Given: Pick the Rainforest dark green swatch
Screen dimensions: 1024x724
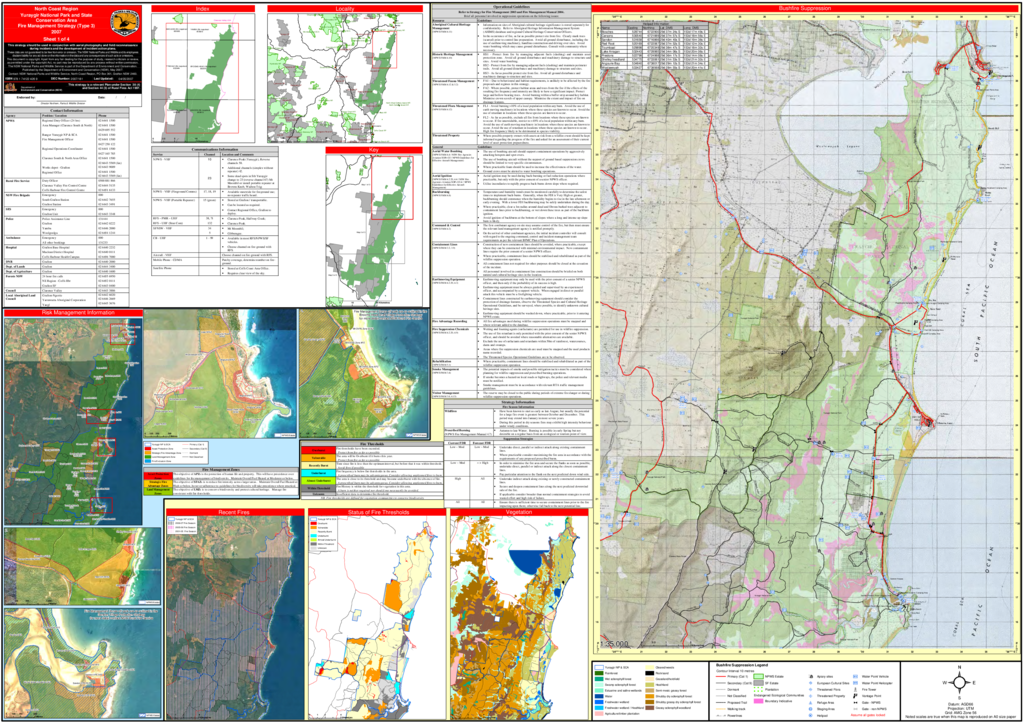Looking at the screenshot, I should click(x=599, y=673).
